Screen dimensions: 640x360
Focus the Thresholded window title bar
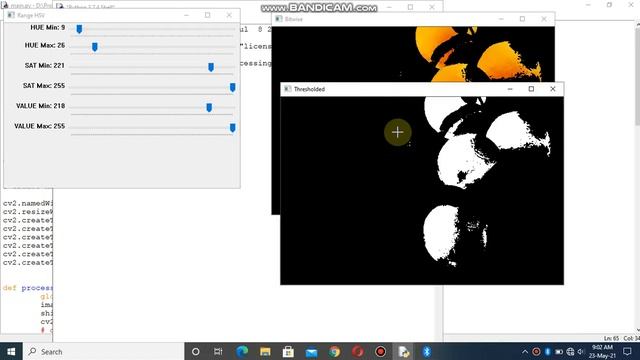coord(422,89)
